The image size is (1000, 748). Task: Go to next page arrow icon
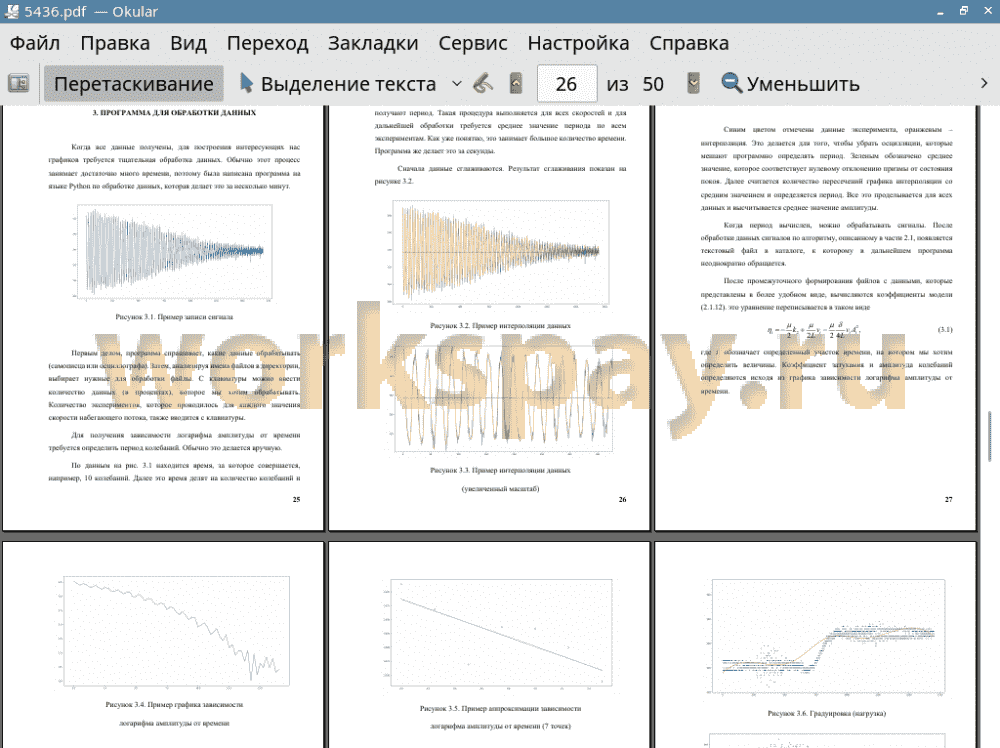693,83
